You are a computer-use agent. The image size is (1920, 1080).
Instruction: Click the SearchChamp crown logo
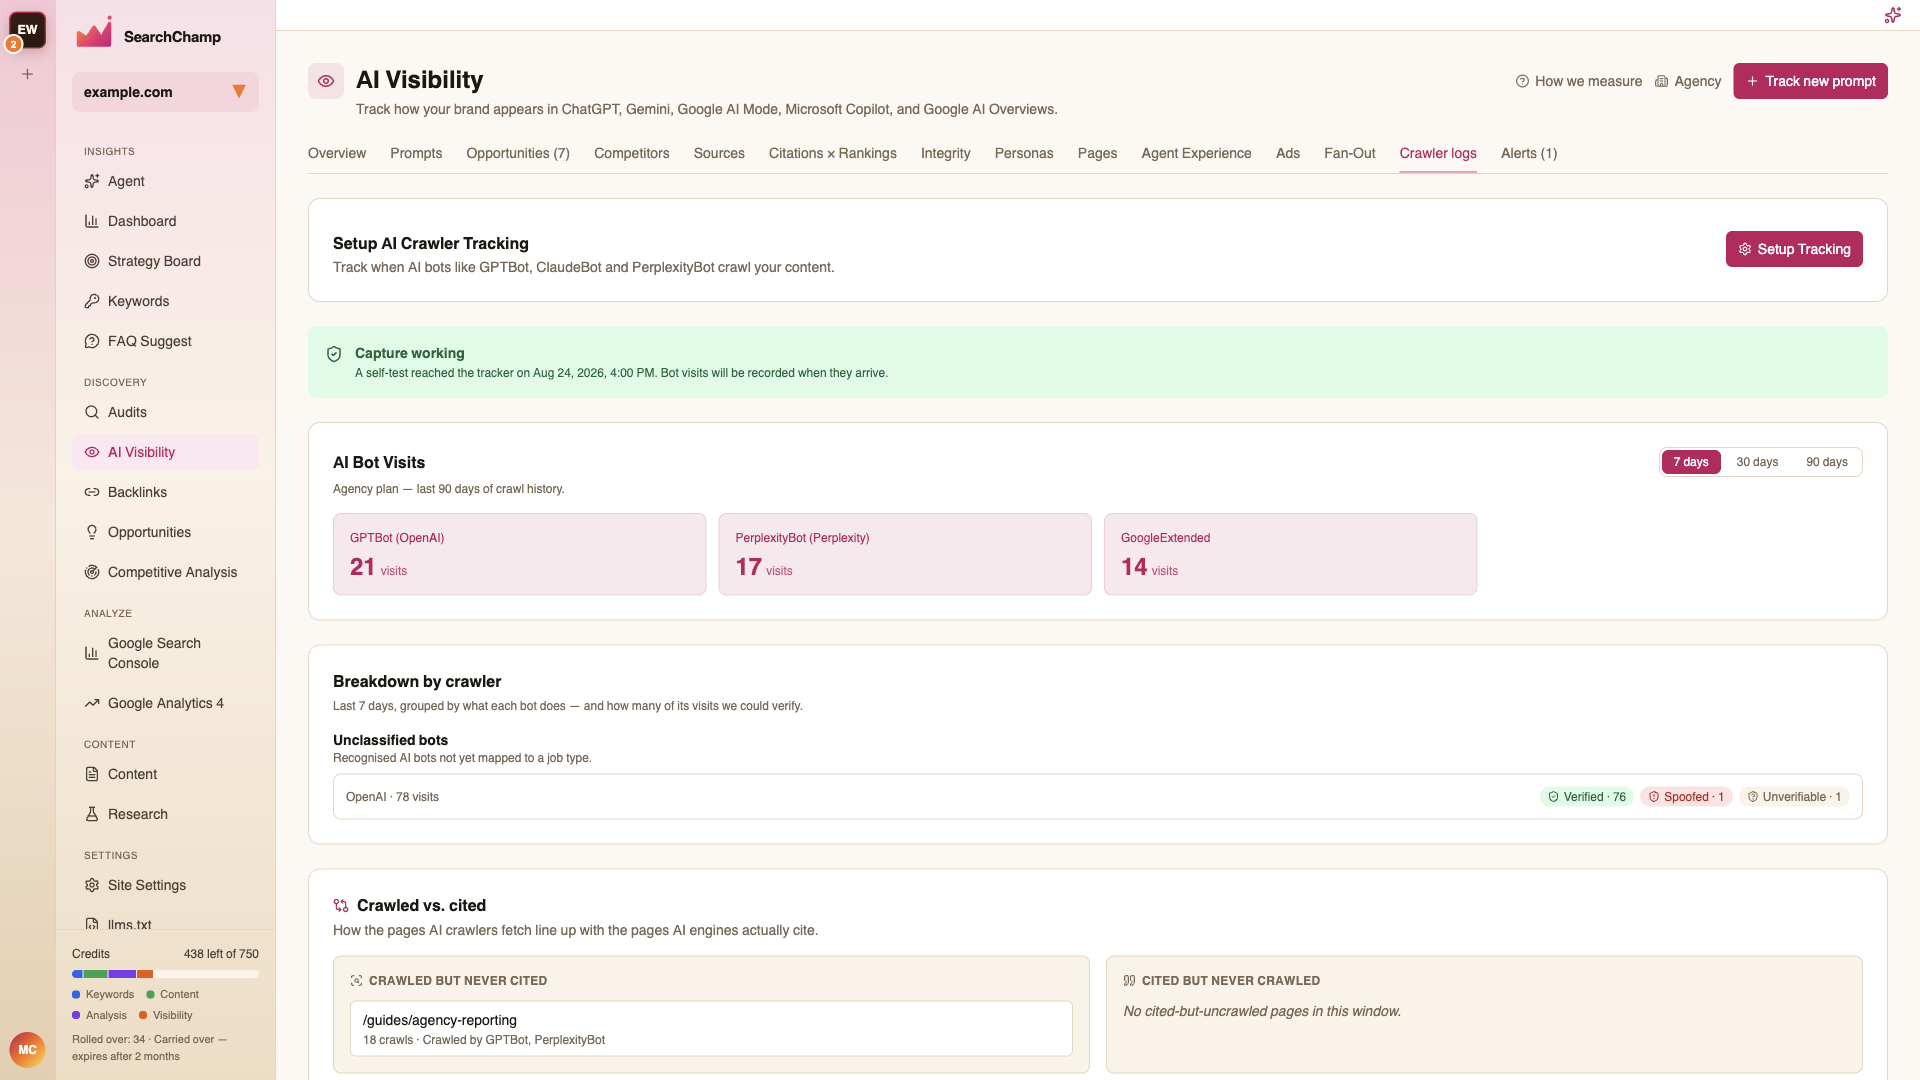point(94,32)
